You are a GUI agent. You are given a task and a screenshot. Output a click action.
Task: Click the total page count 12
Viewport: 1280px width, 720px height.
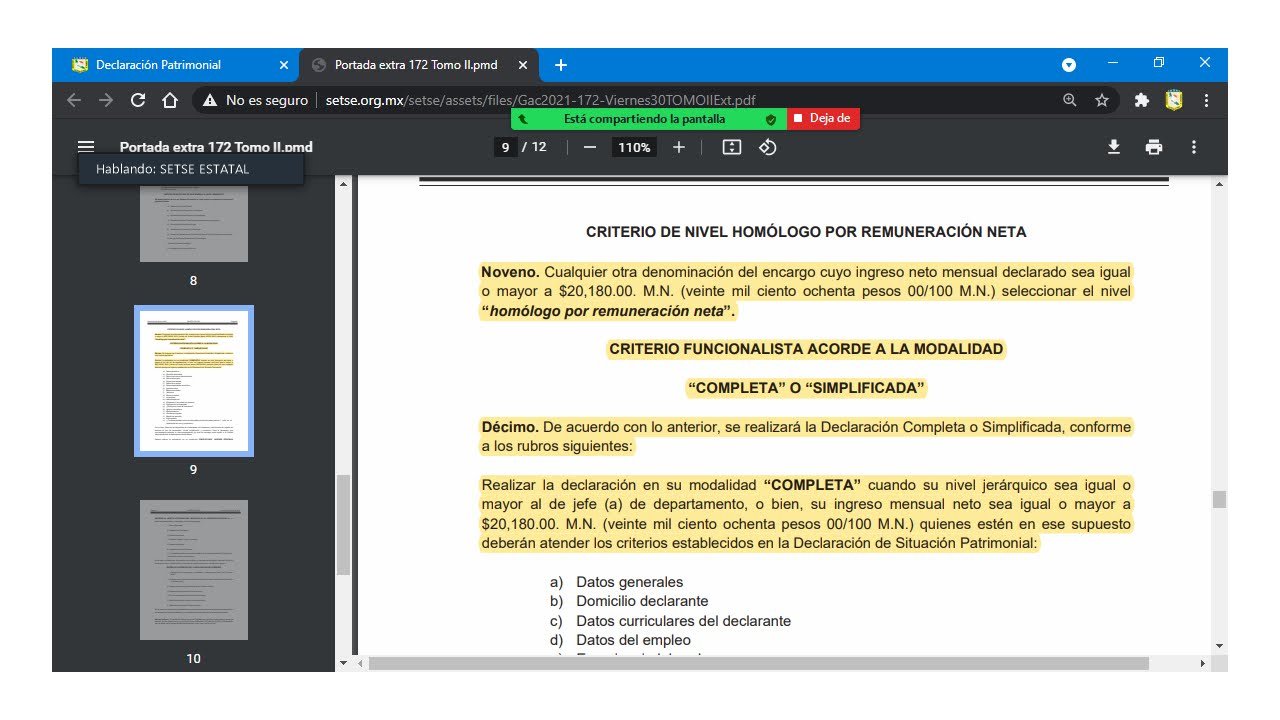pos(539,147)
